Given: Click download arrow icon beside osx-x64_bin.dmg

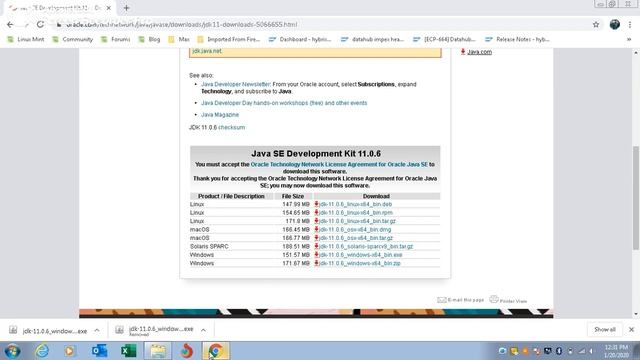Looking at the screenshot, I should tap(316, 229).
